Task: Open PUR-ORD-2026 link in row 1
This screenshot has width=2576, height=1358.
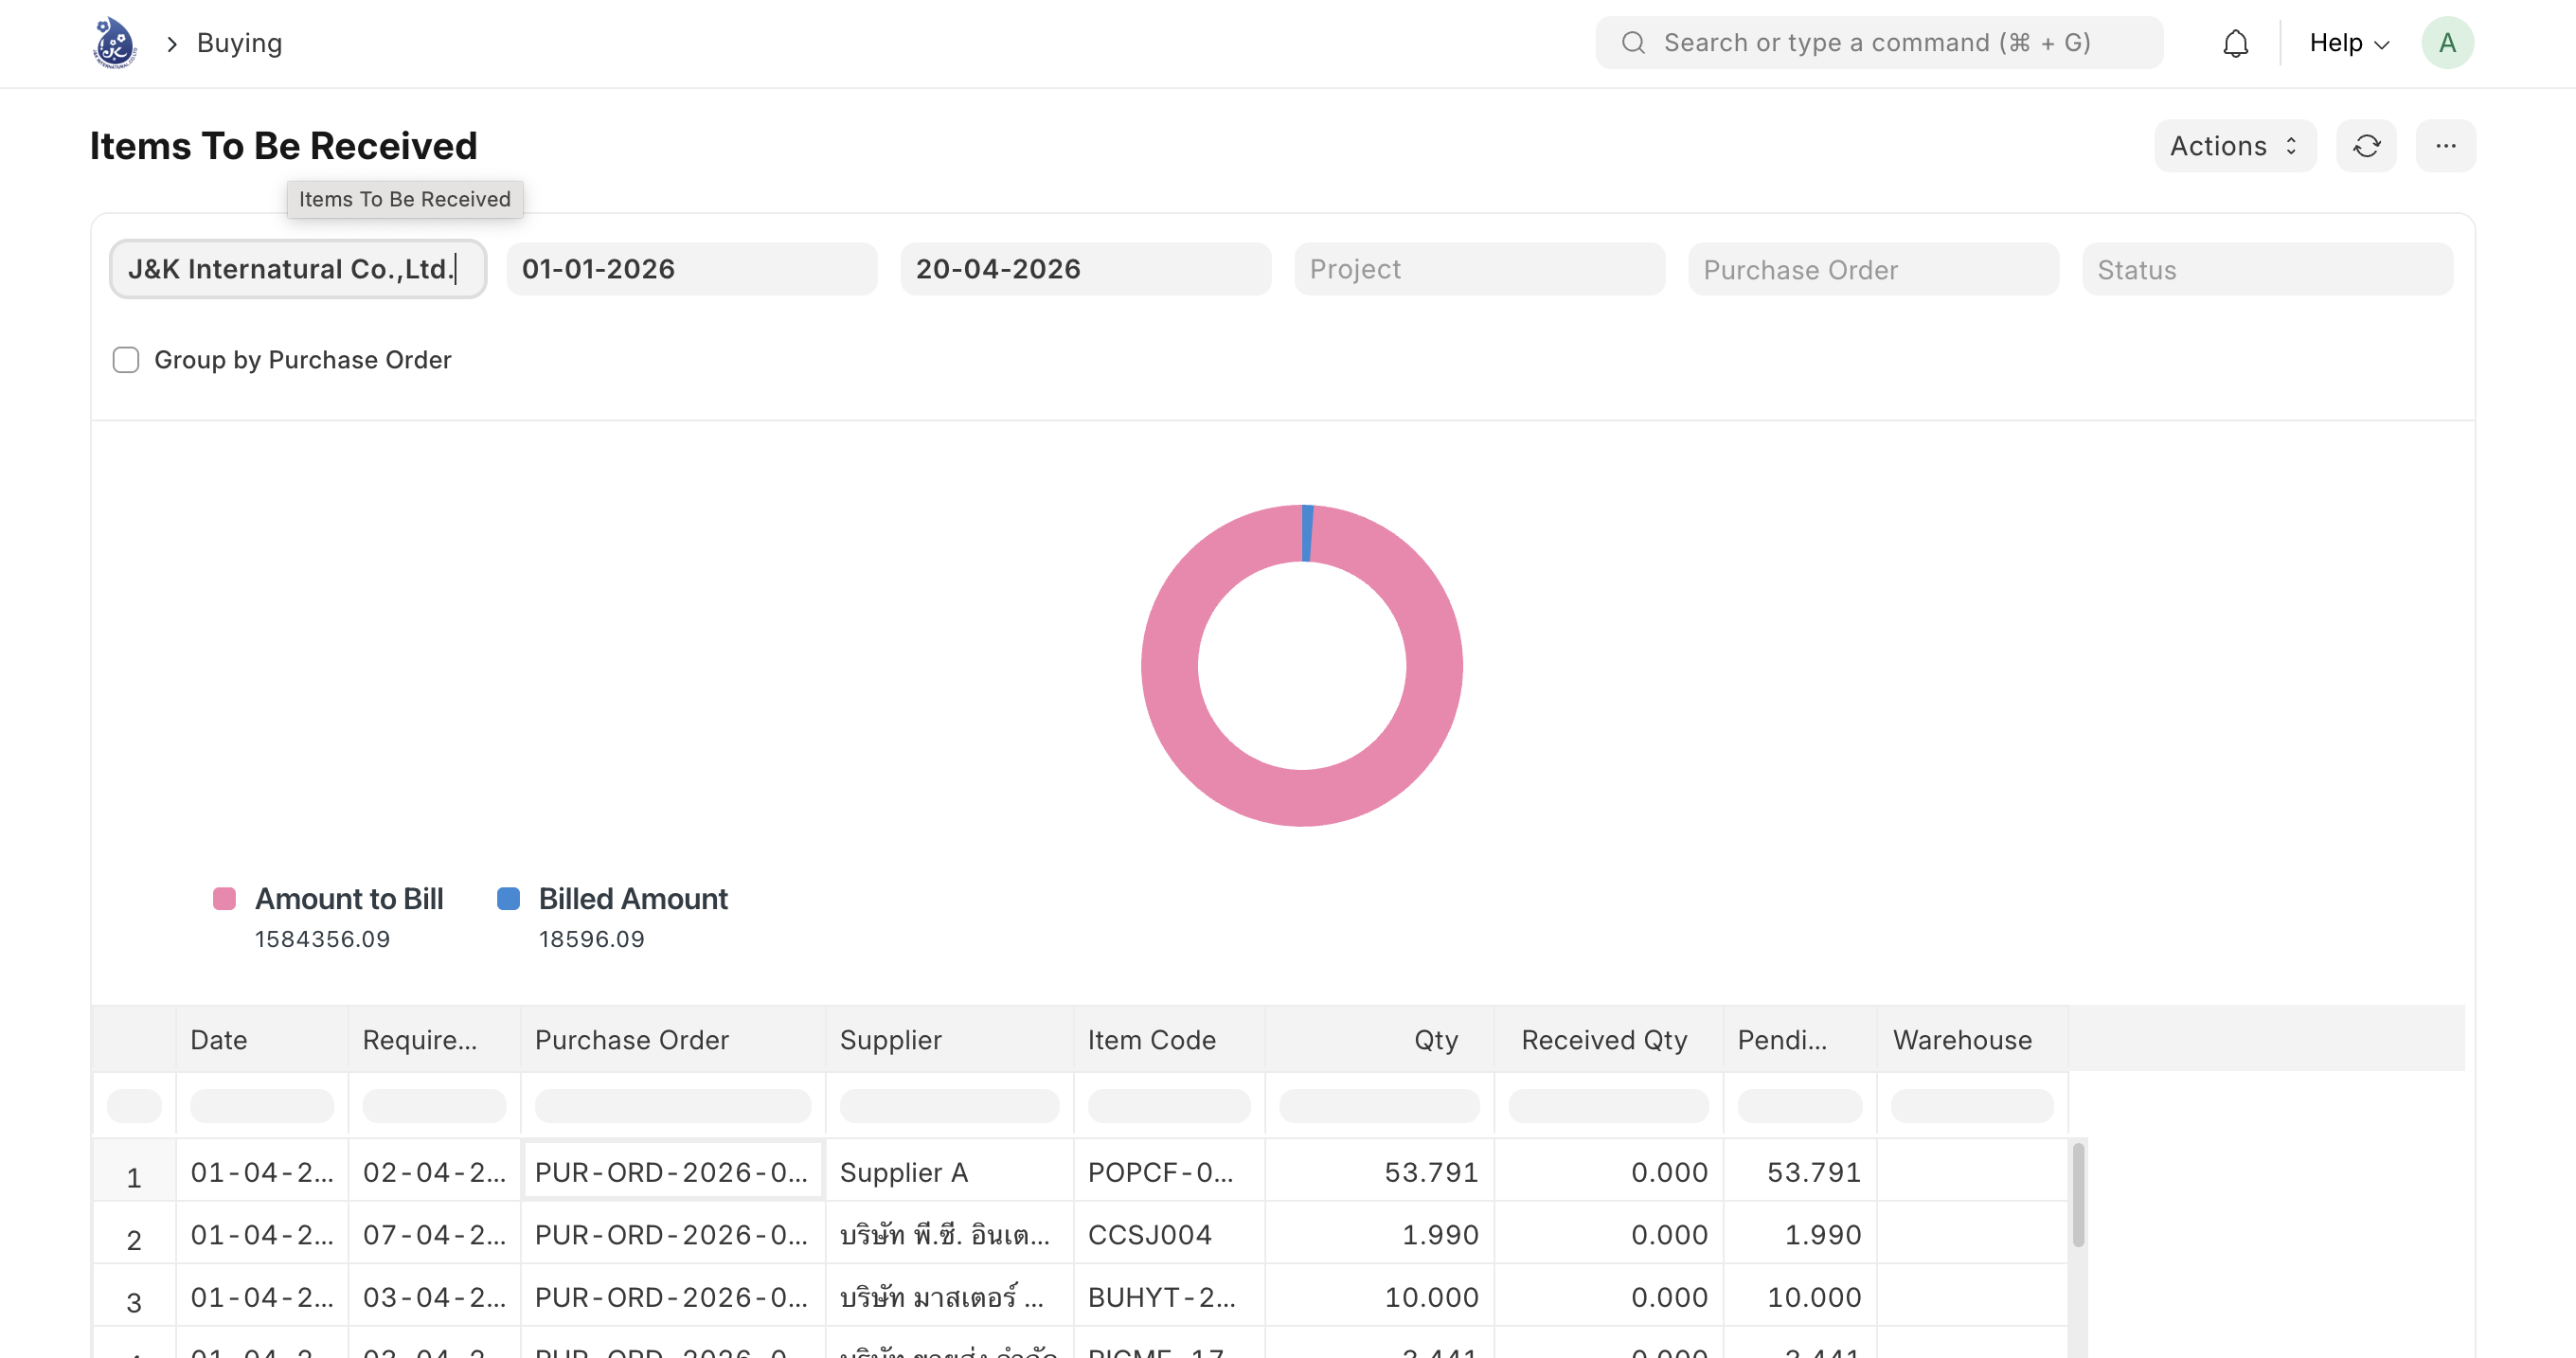Action: [x=671, y=1172]
